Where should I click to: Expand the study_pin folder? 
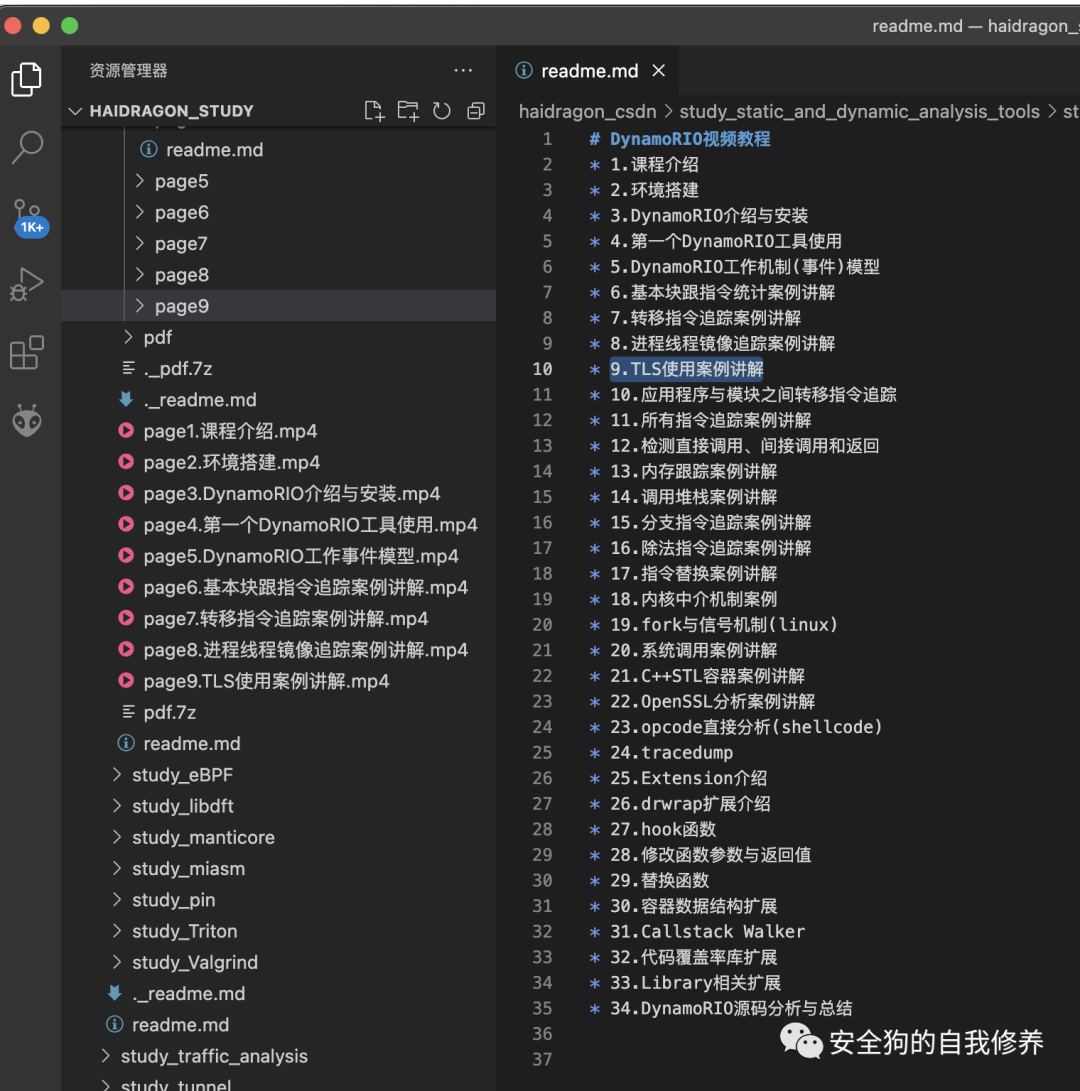pyautogui.click(x=278, y=900)
